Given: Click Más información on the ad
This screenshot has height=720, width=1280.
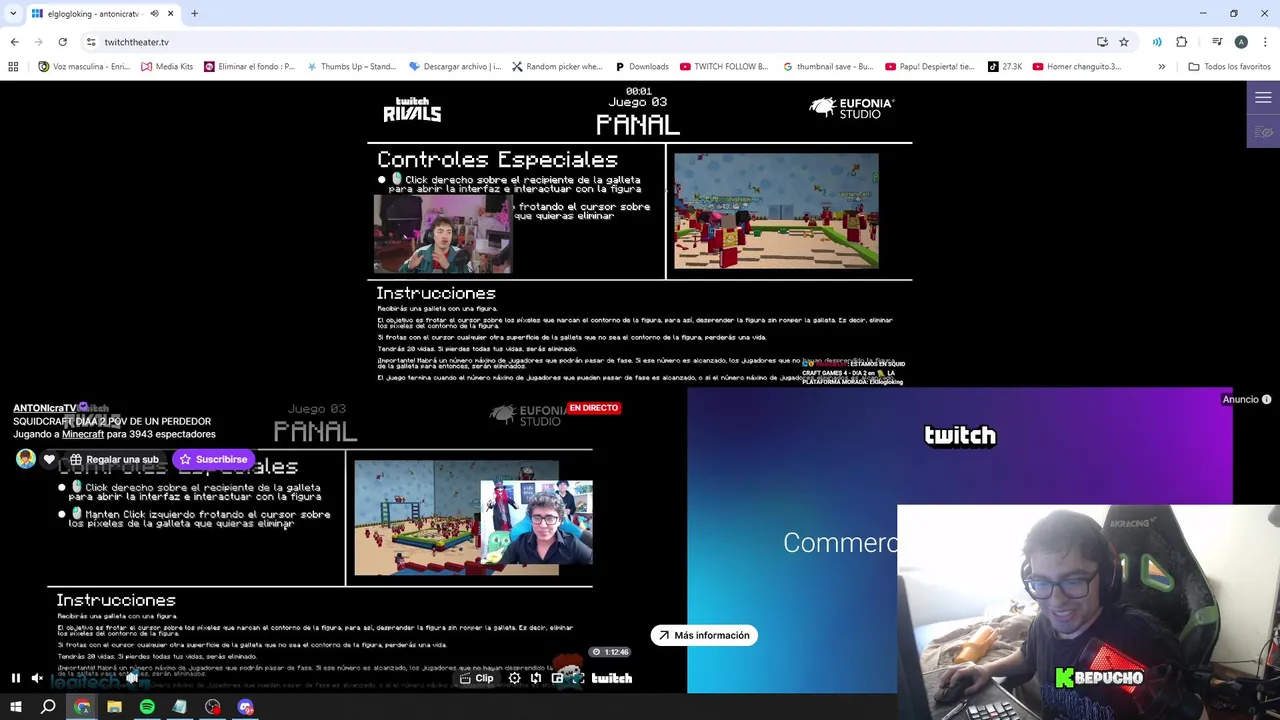Looking at the screenshot, I should click(704, 635).
